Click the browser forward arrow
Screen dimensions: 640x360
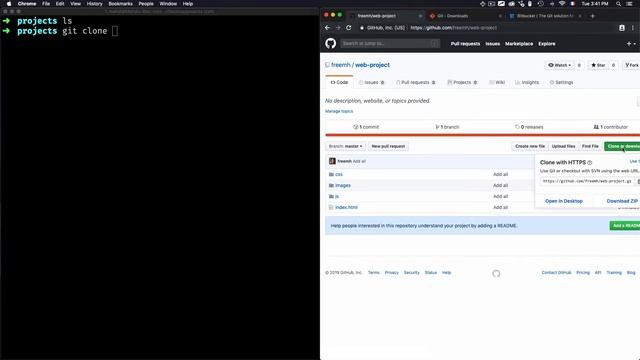tap(338, 28)
